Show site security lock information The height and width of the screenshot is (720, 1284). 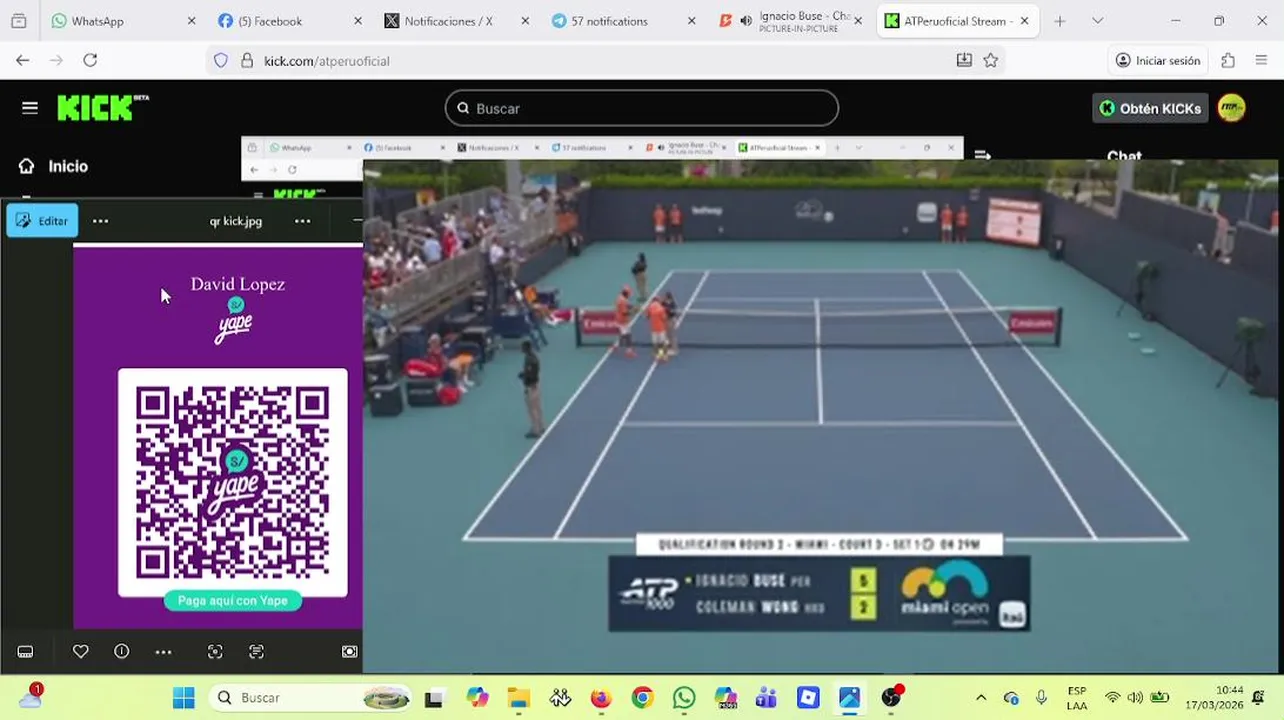pos(247,60)
